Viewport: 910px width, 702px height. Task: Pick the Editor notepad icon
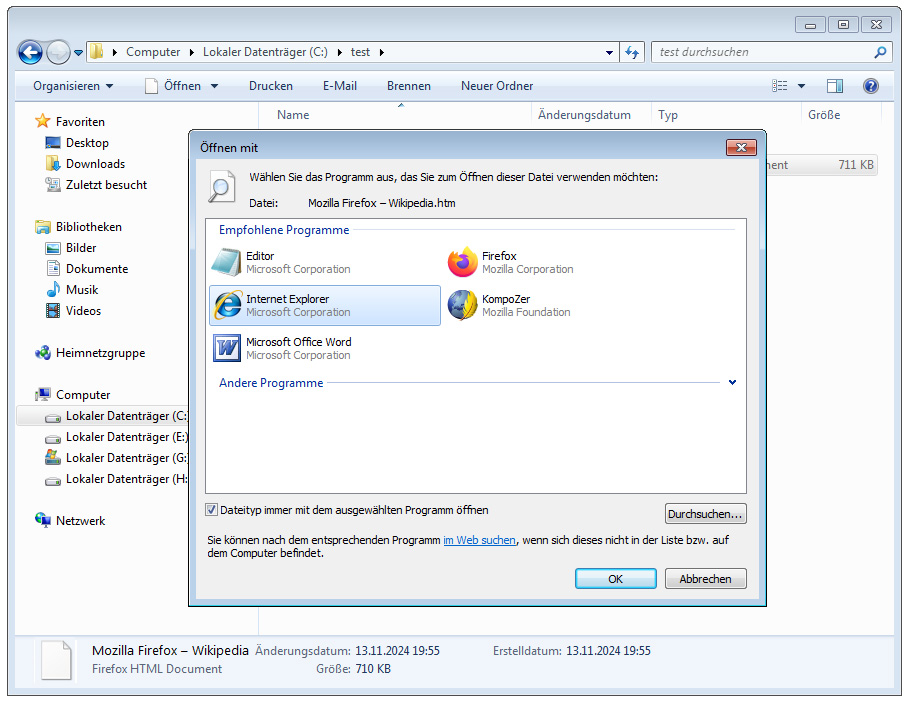227,262
